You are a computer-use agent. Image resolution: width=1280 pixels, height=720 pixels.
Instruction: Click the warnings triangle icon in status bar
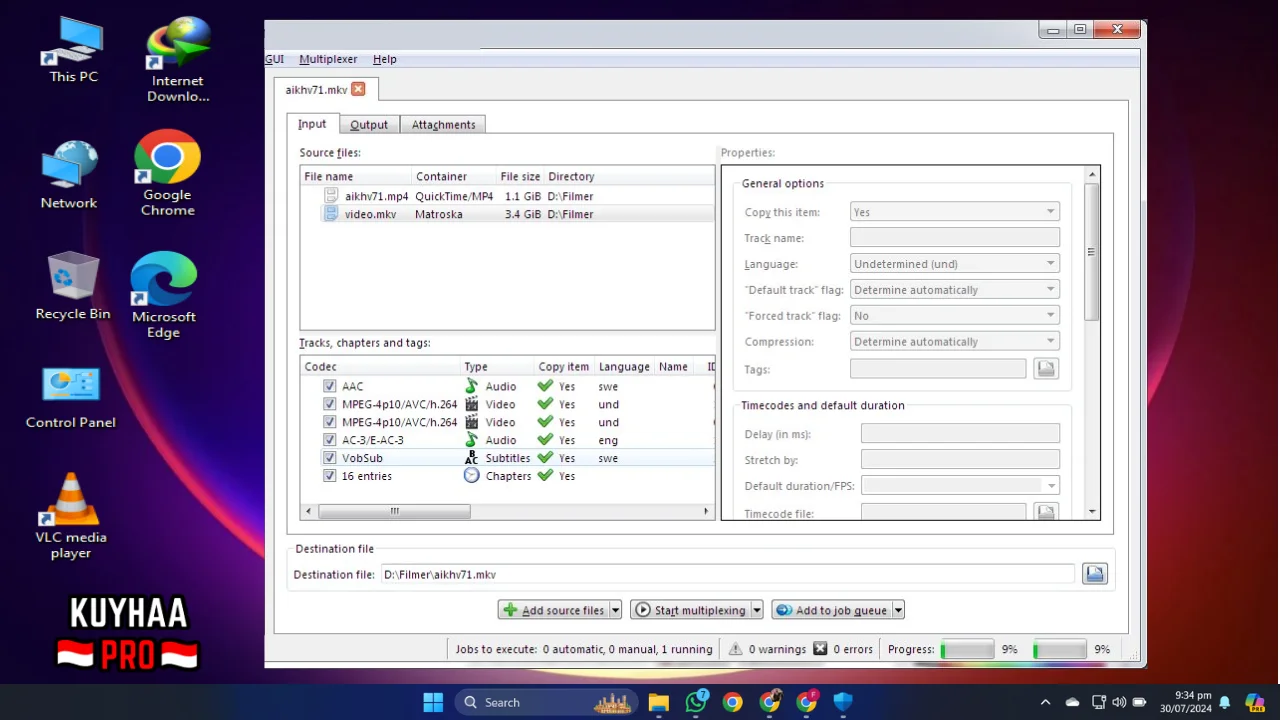pyautogui.click(x=736, y=649)
